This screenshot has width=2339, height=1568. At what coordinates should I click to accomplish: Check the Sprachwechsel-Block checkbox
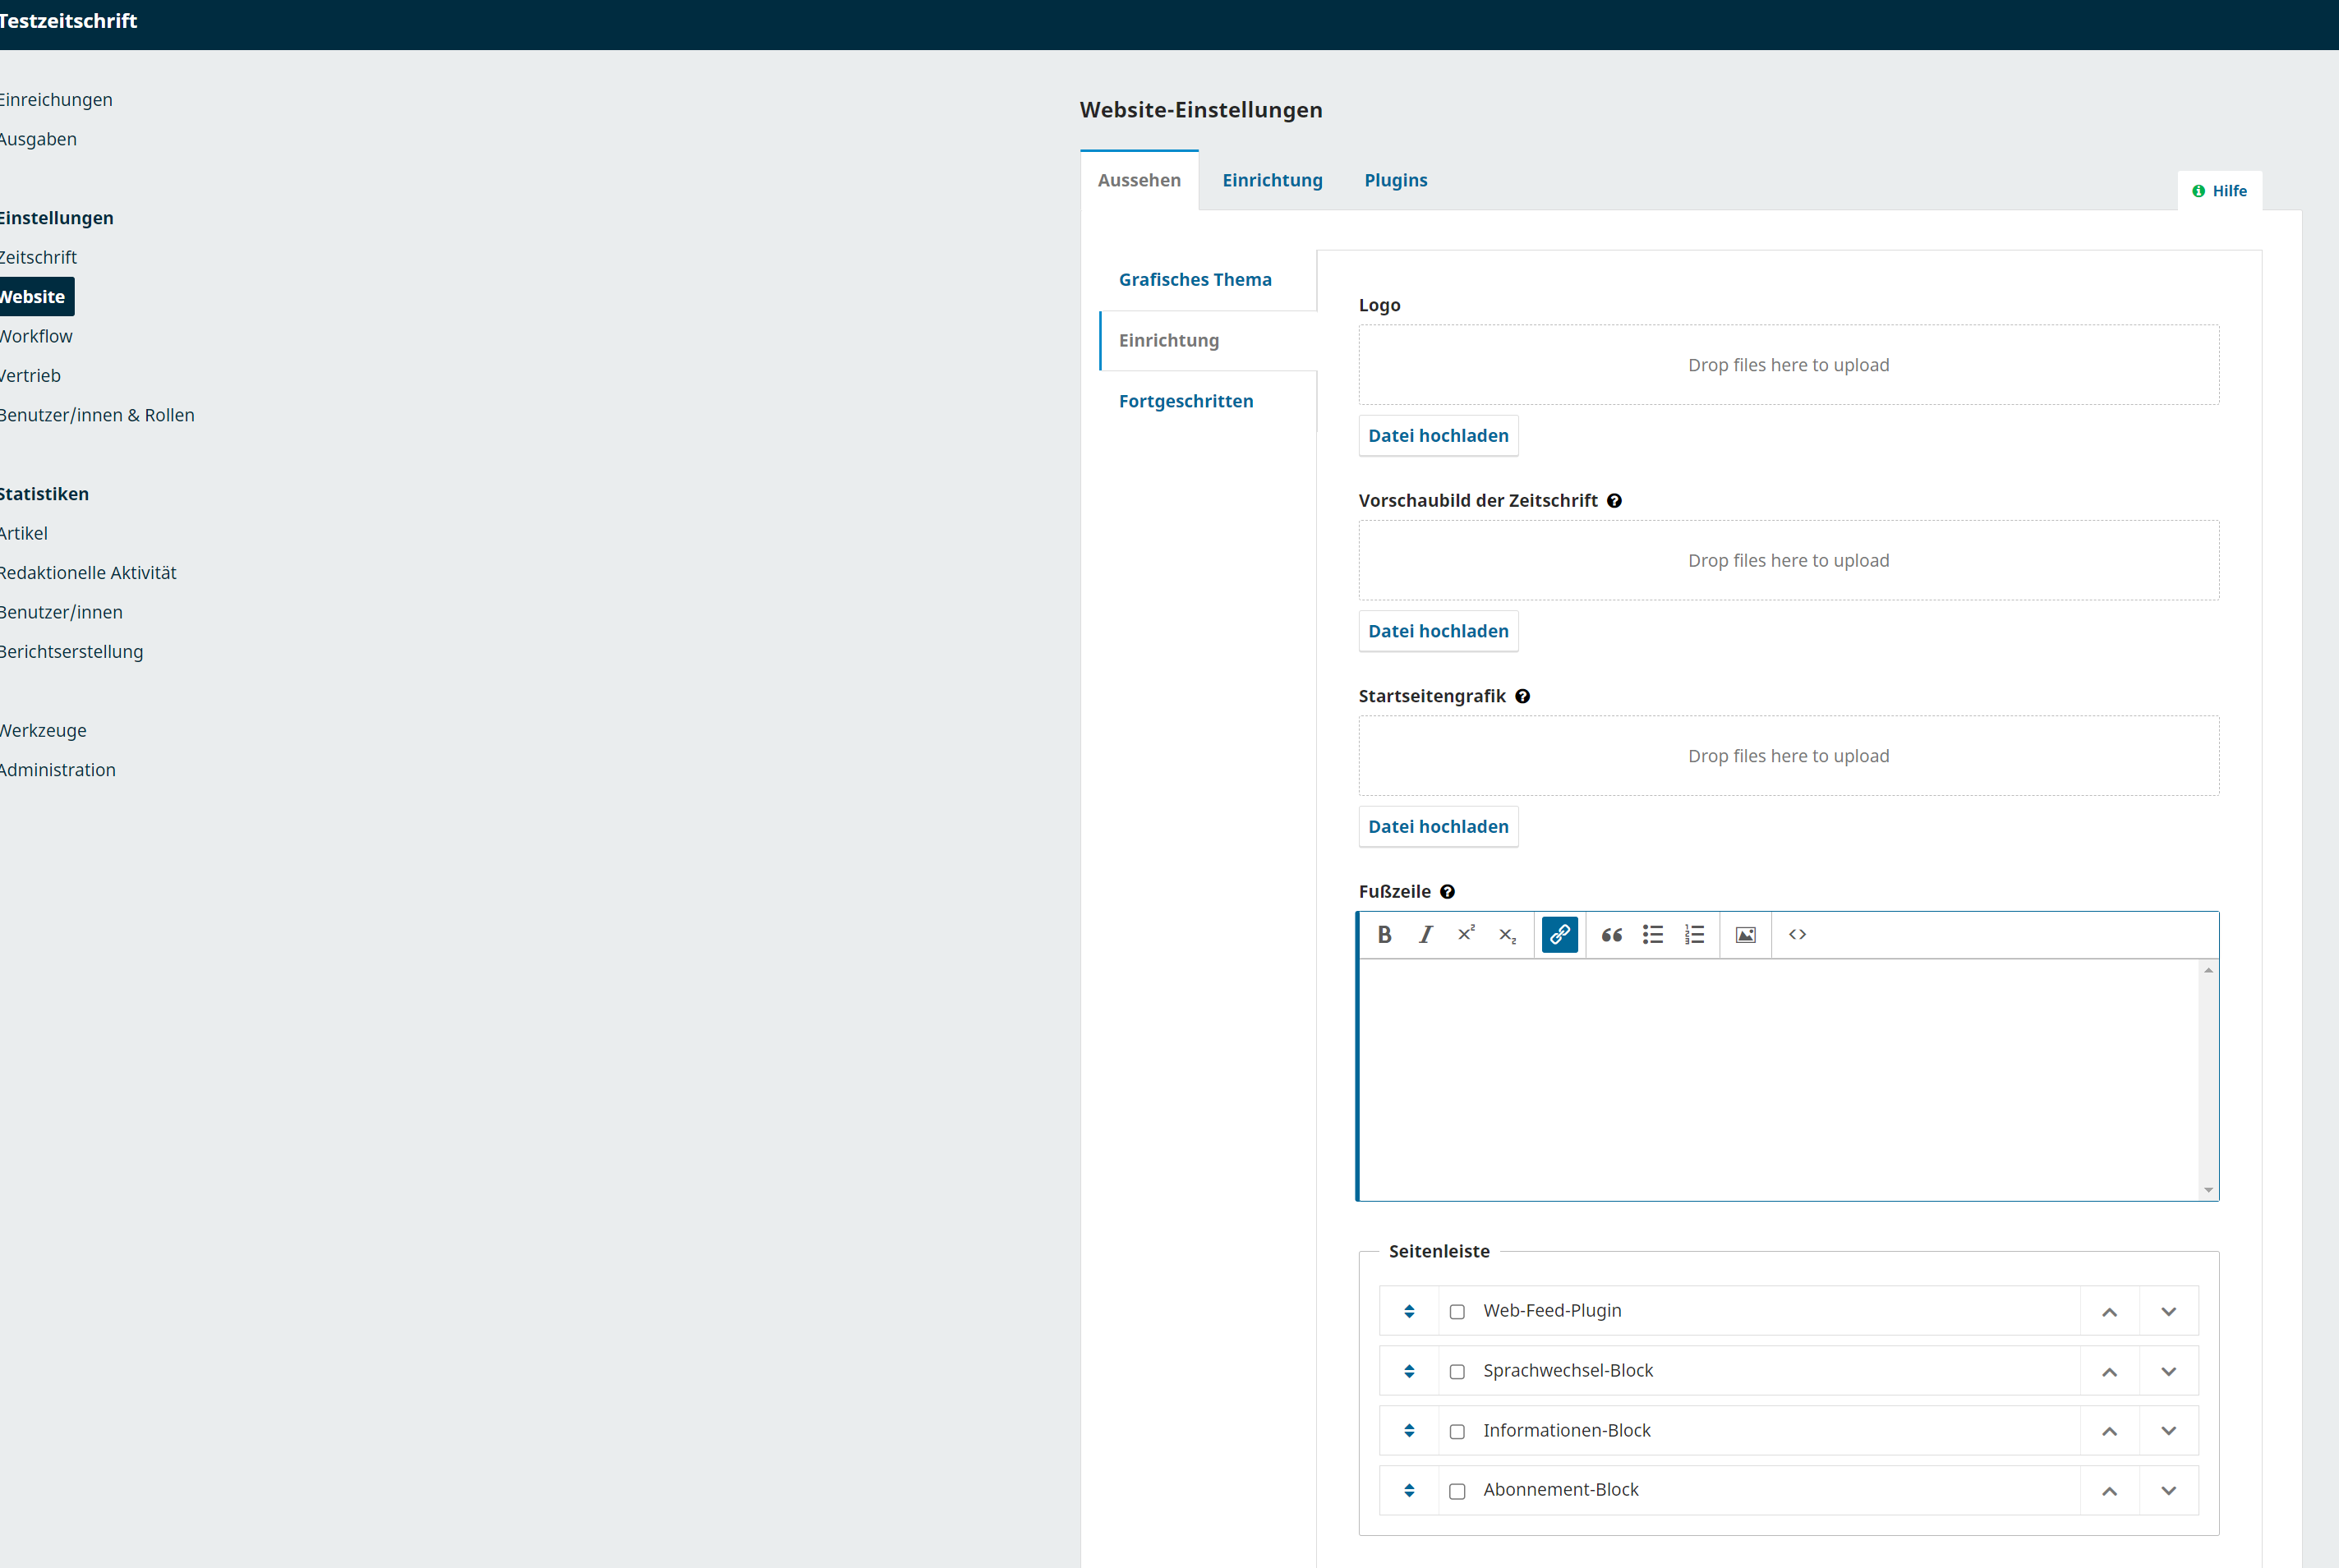pyautogui.click(x=1457, y=1371)
